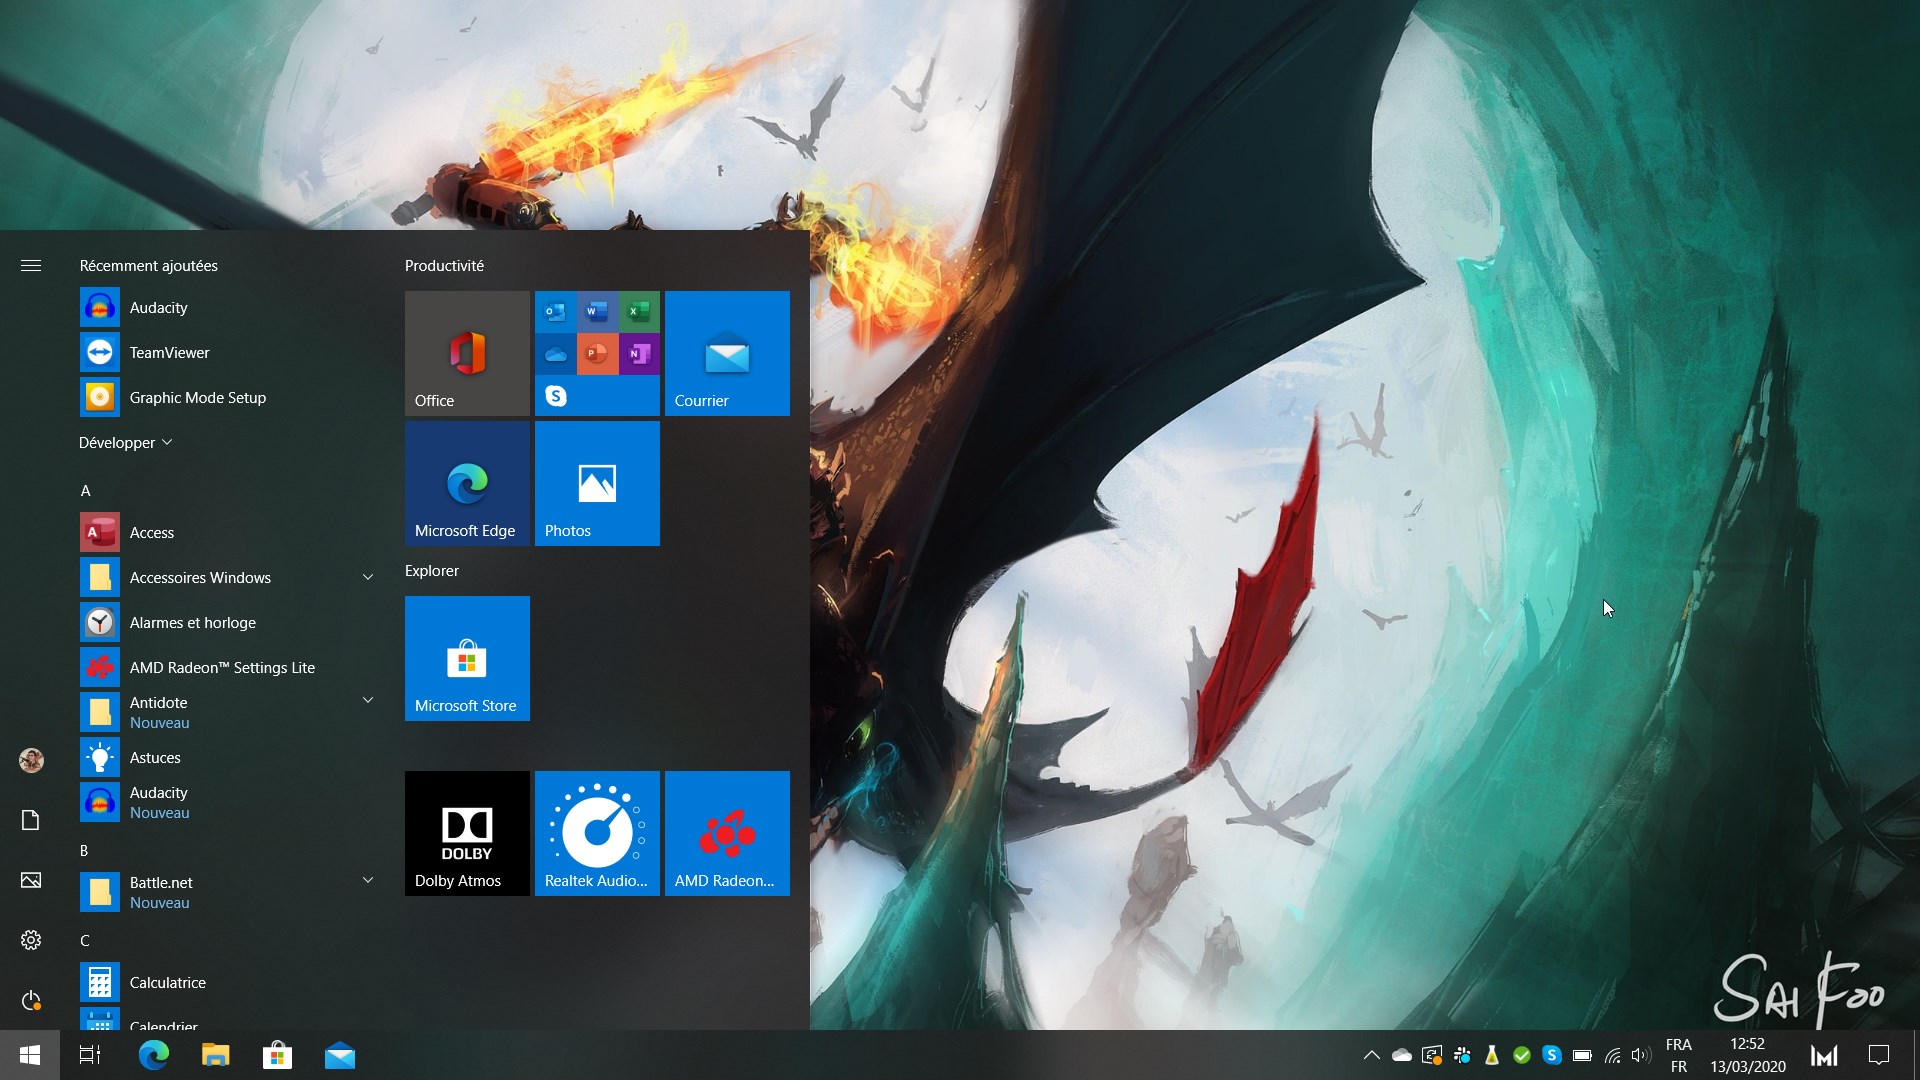Expand the Accessoires Windows folder
Viewport: 1920px width, 1080px height.
(x=228, y=577)
